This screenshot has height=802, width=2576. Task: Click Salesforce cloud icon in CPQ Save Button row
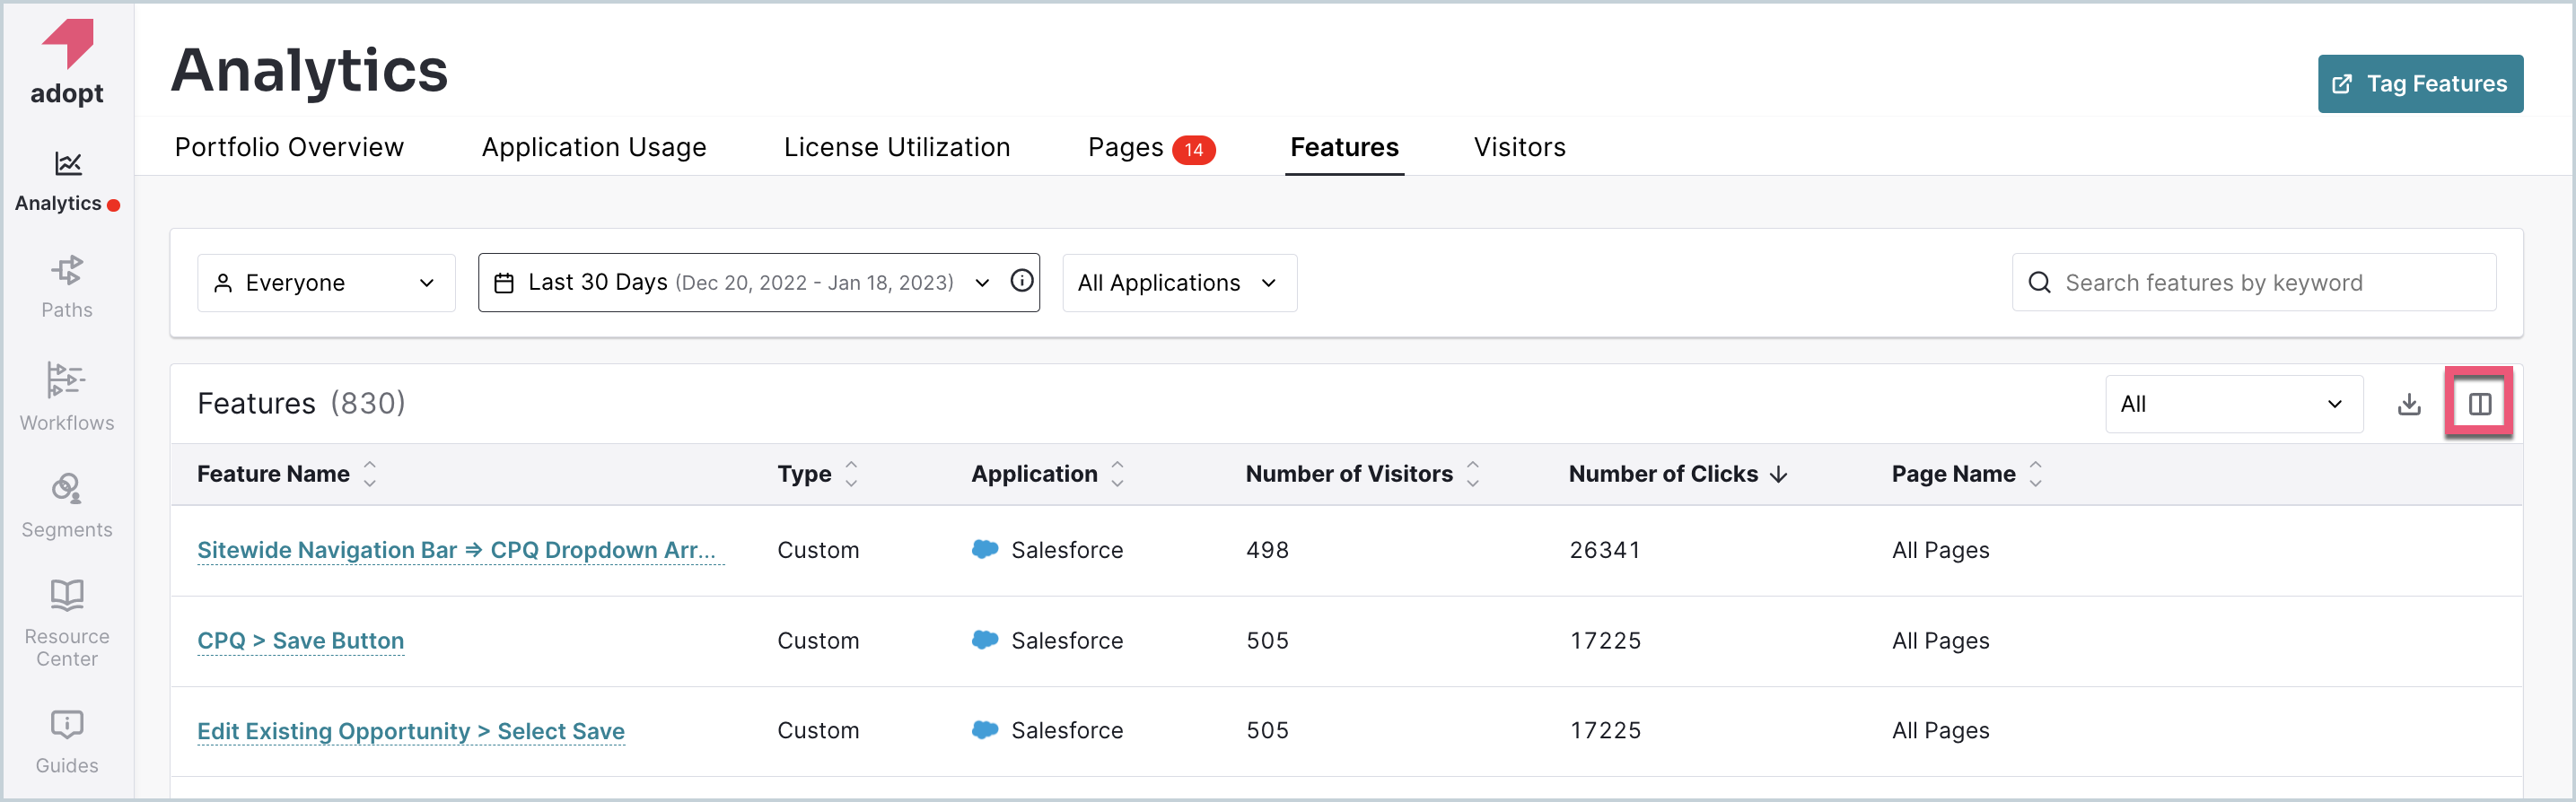(x=985, y=639)
